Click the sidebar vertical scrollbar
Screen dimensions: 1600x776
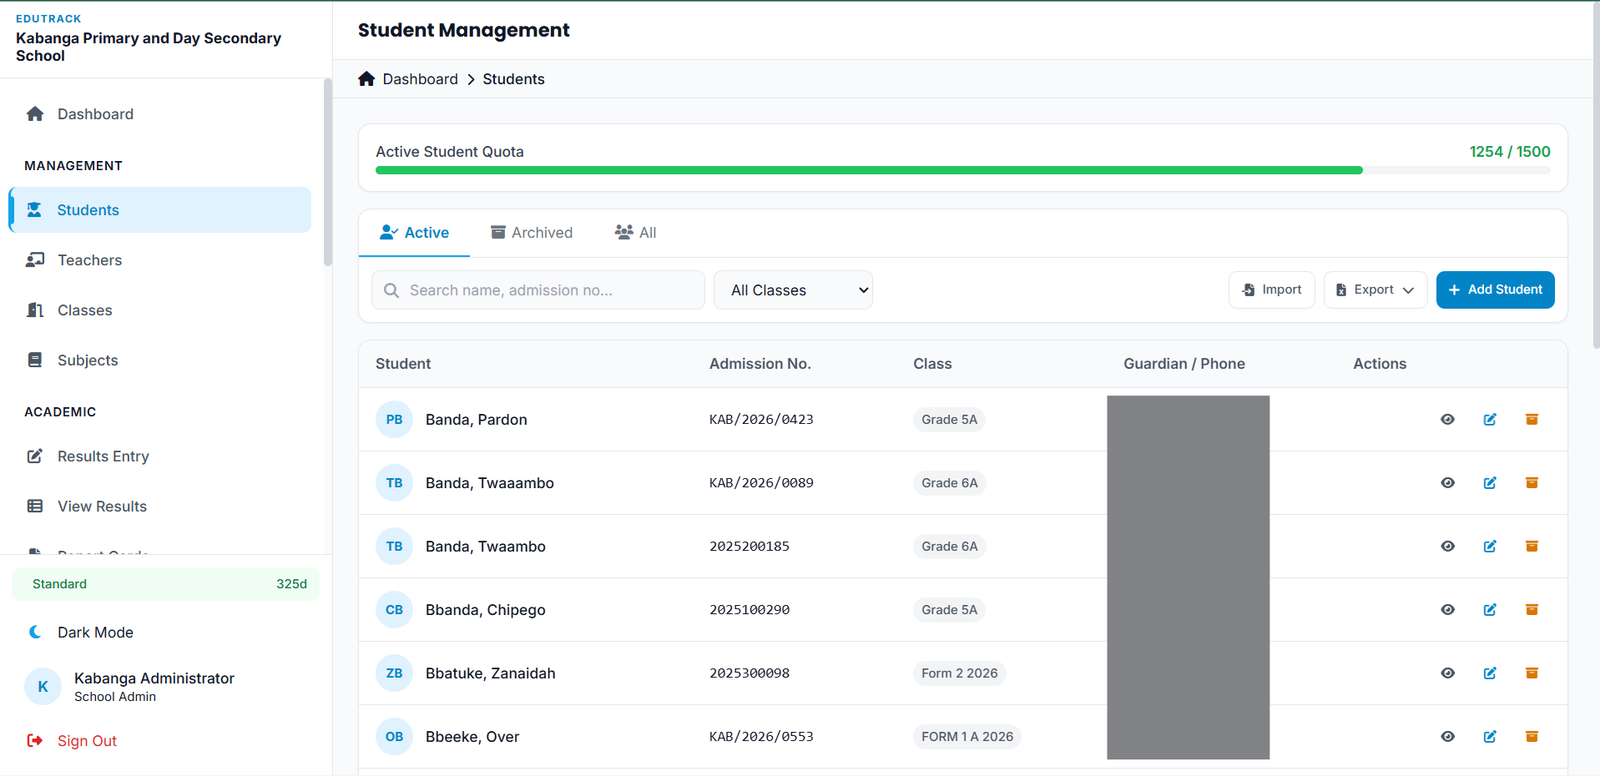pos(328,172)
